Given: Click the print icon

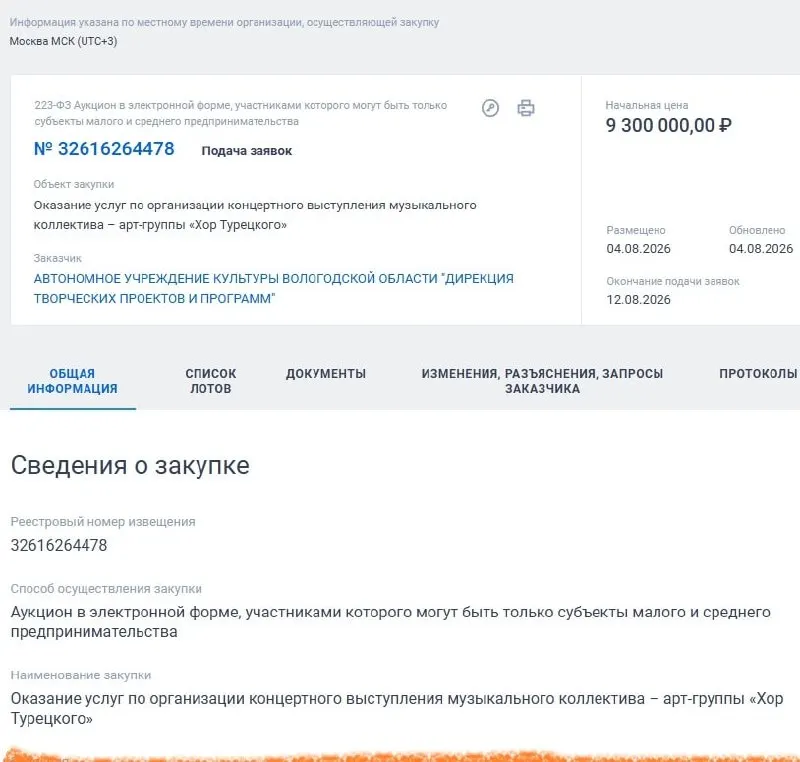Looking at the screenshot, I should point(526,108).
